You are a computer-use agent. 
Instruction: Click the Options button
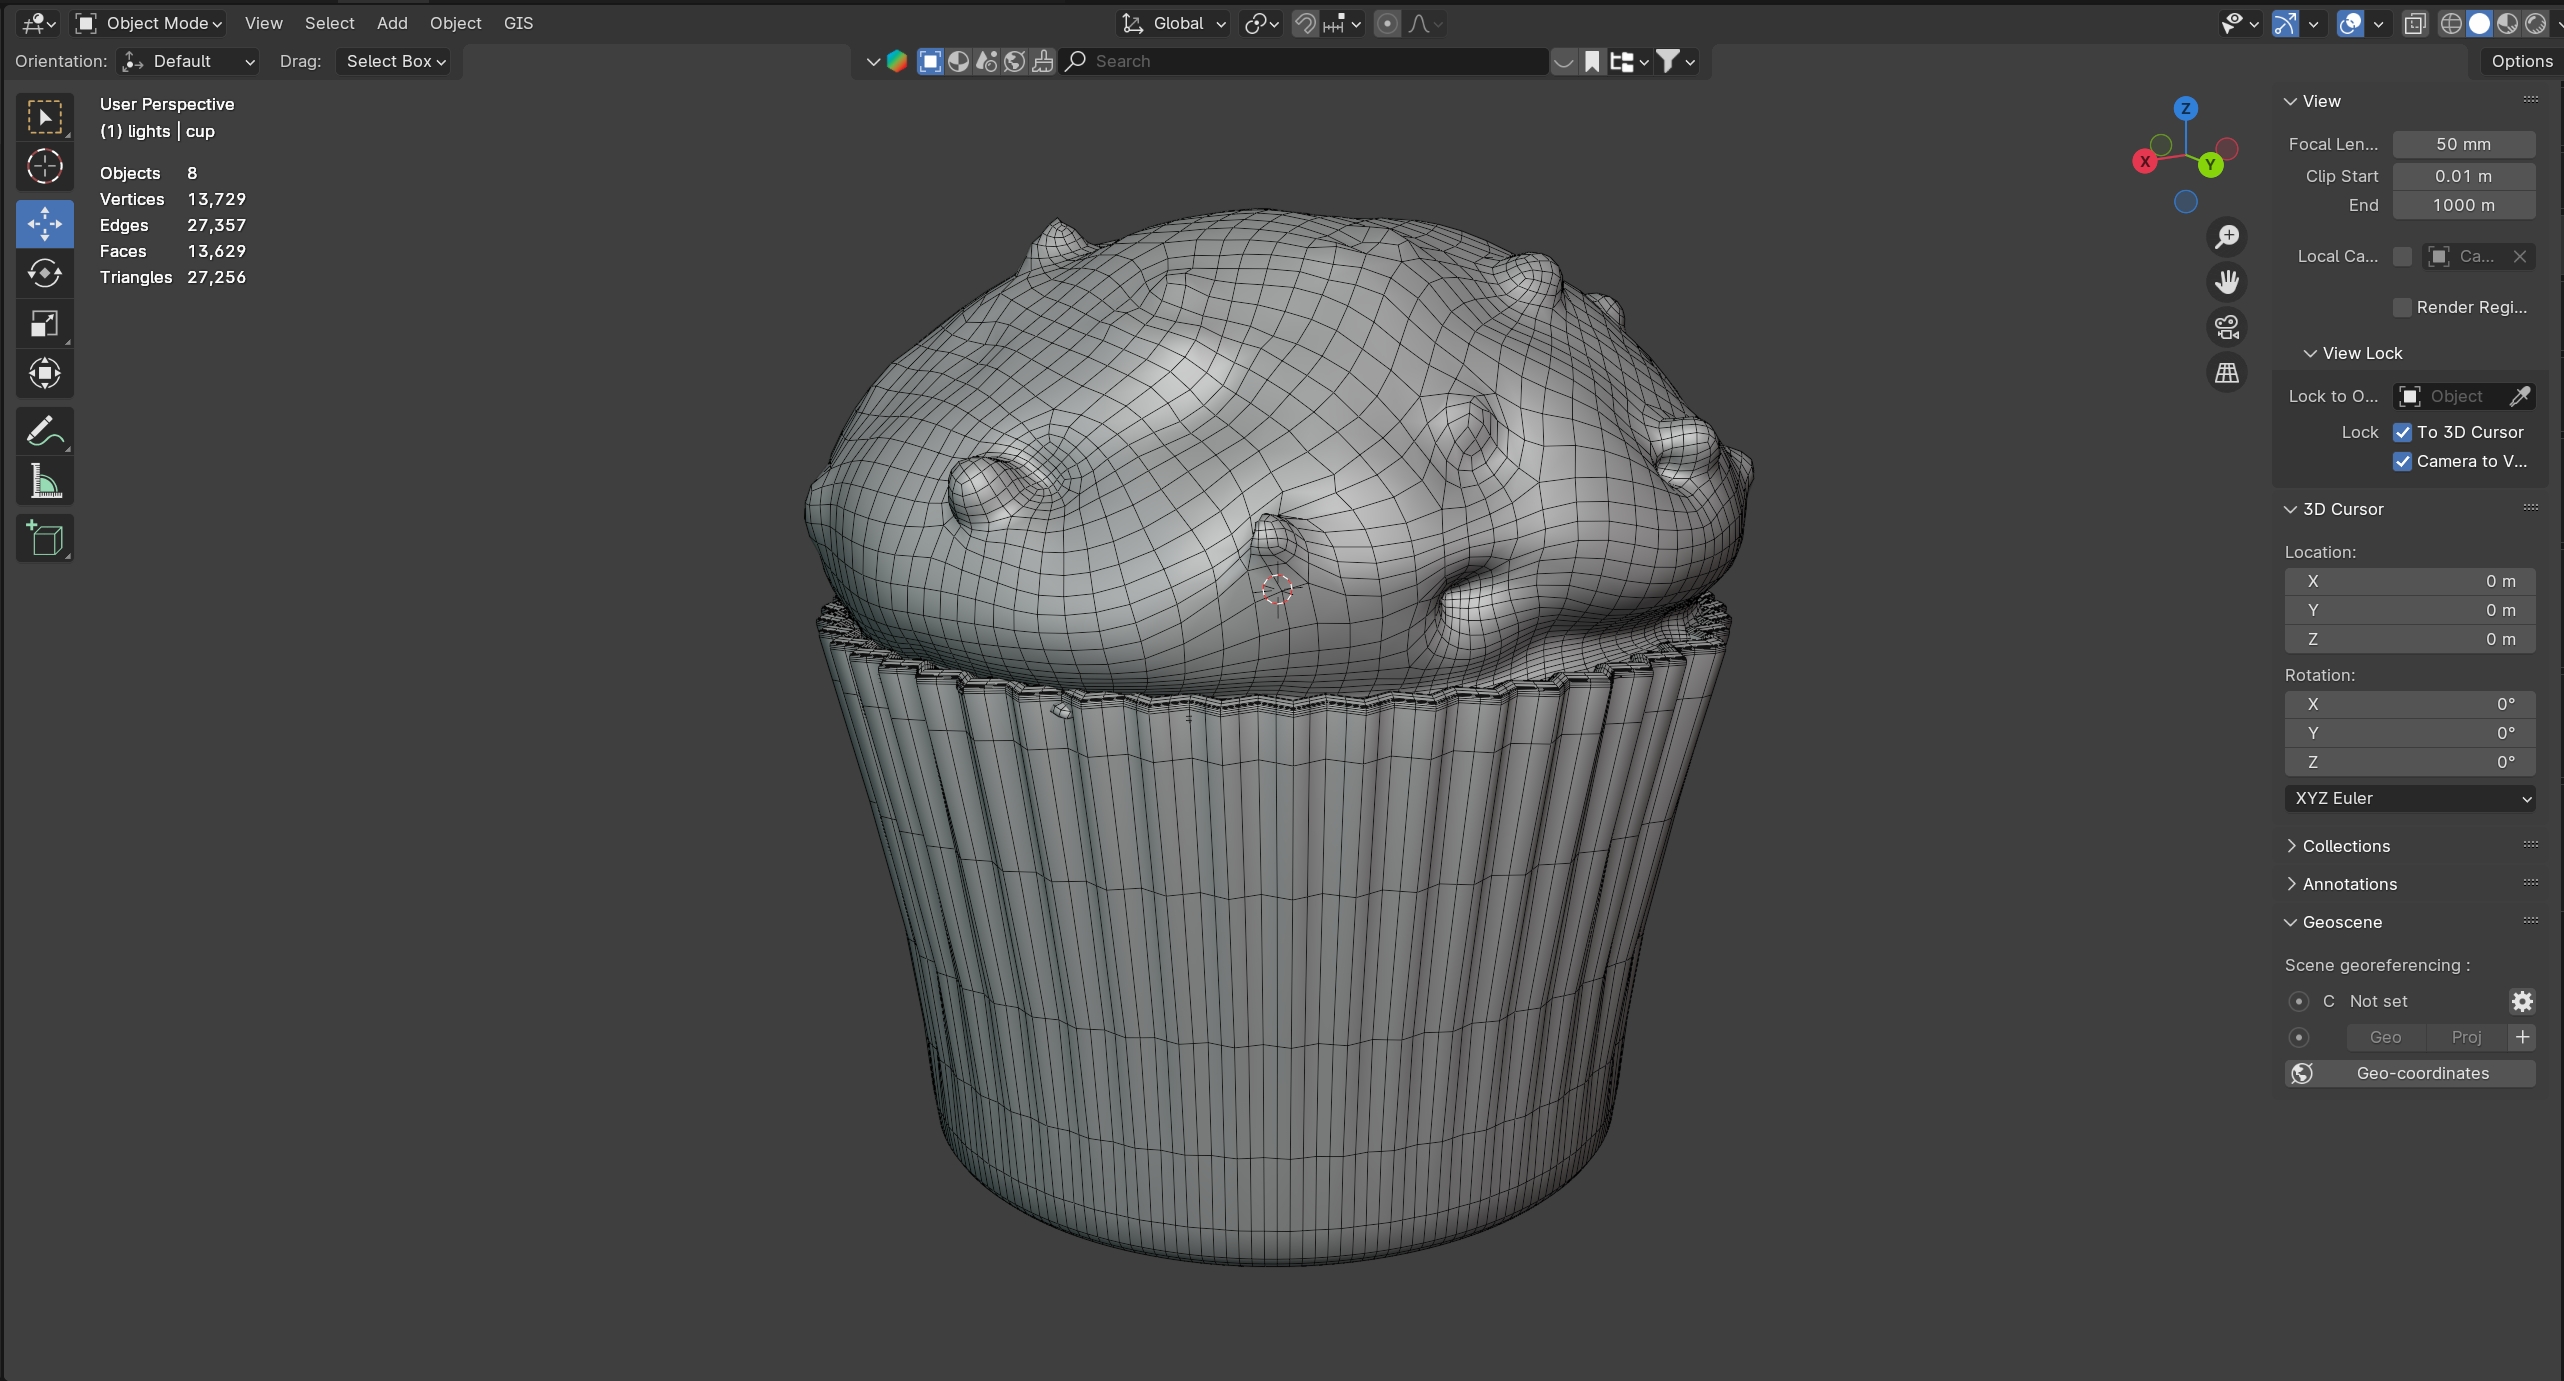tap(2521, 61)
